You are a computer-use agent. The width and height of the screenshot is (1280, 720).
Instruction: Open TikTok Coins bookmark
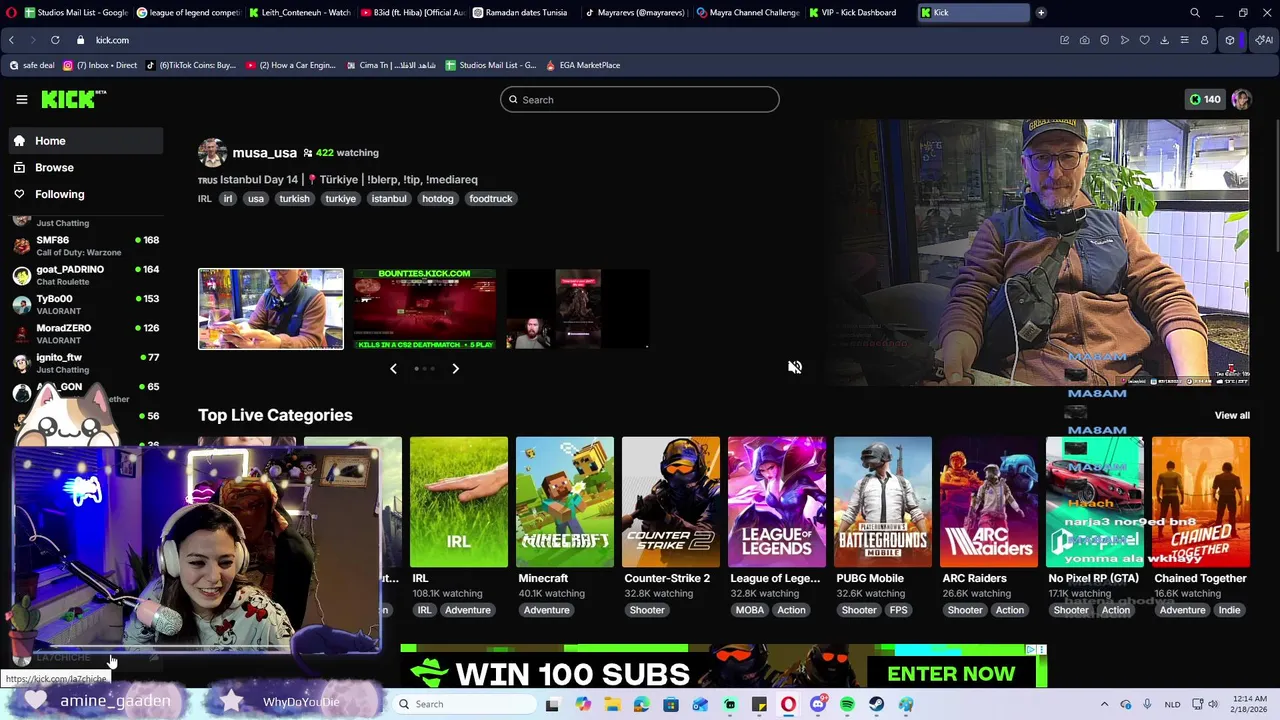[191, 65]
